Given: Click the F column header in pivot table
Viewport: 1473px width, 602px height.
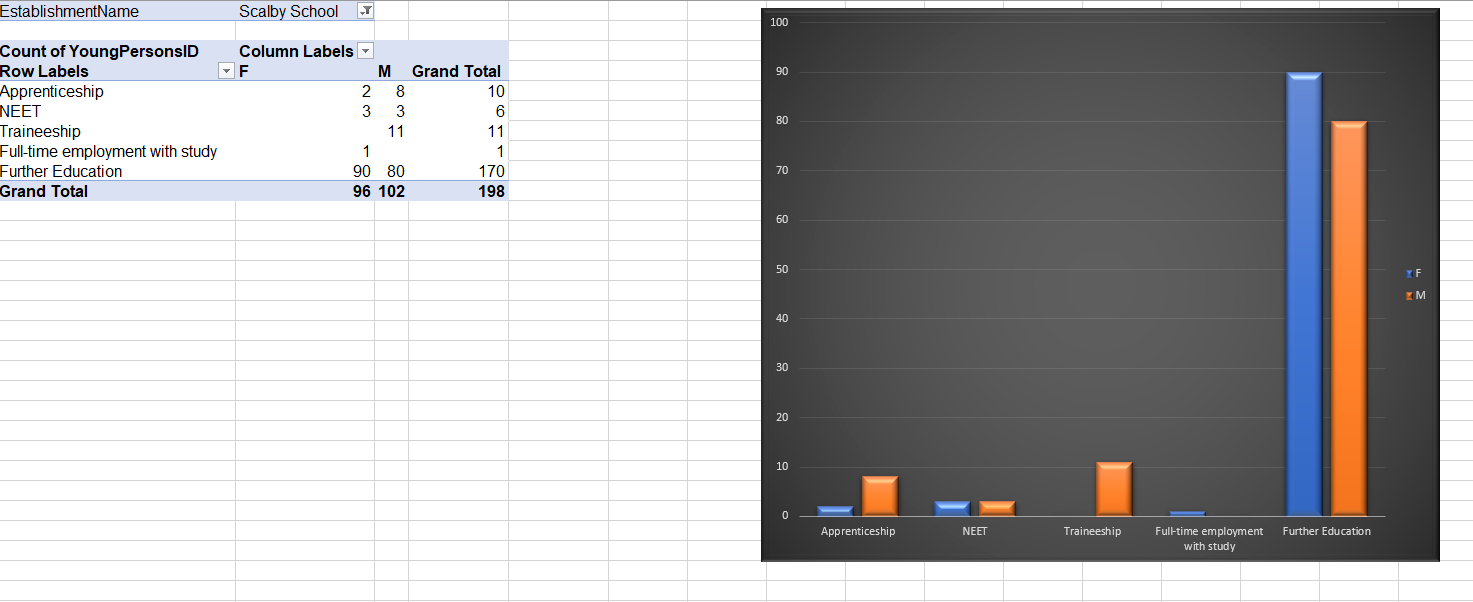Looking at the screenshot, I should point(305,71).
